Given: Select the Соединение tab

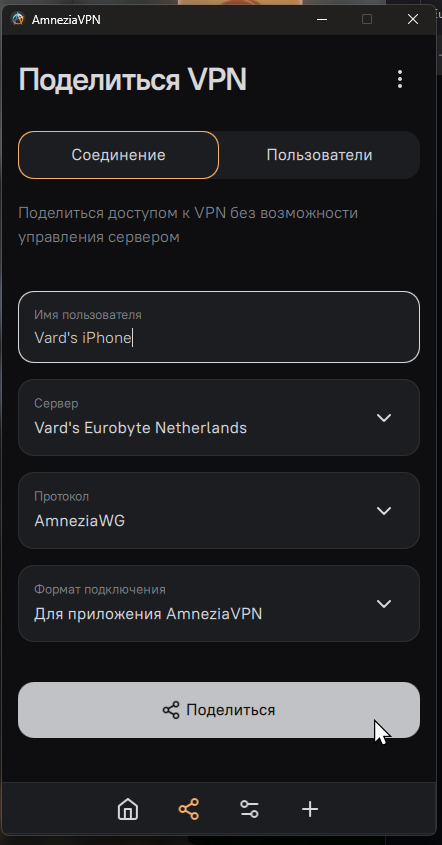Looking at the screenshot, I should 119,155.
